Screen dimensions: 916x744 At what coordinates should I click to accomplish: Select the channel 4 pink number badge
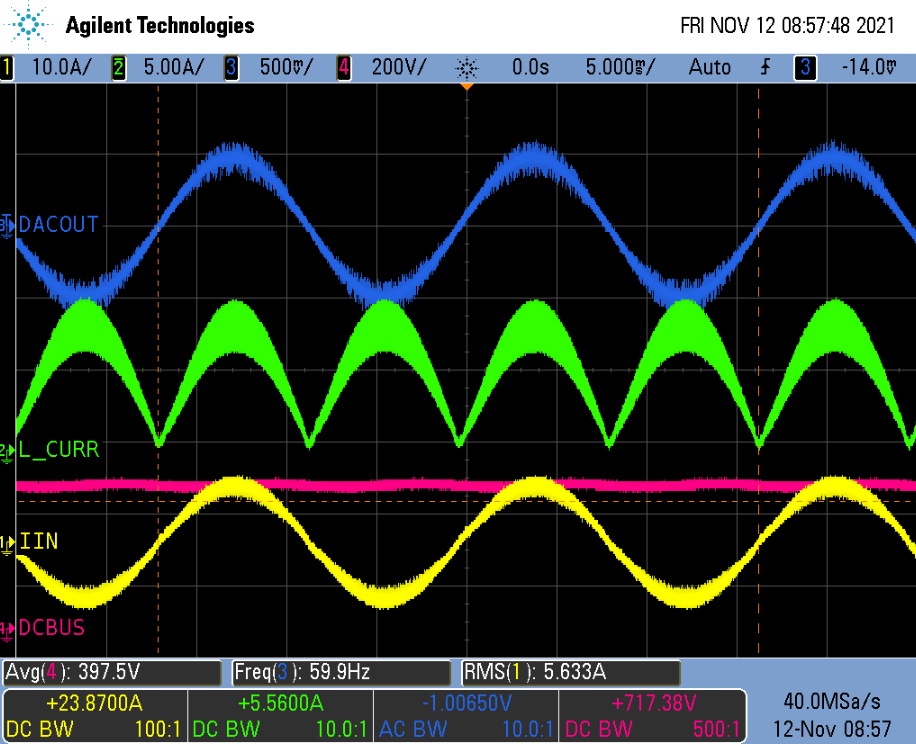click(x=344, y=68)
